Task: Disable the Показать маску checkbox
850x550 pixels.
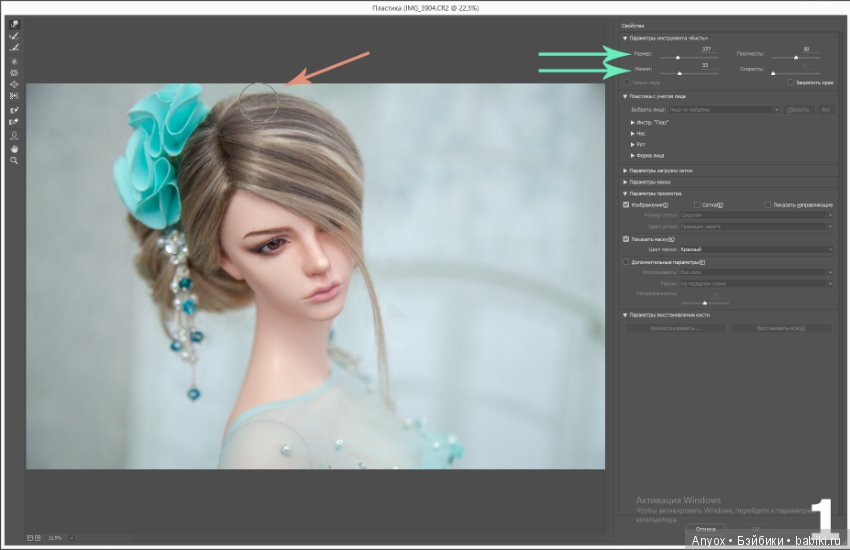Action: [626, 239]
